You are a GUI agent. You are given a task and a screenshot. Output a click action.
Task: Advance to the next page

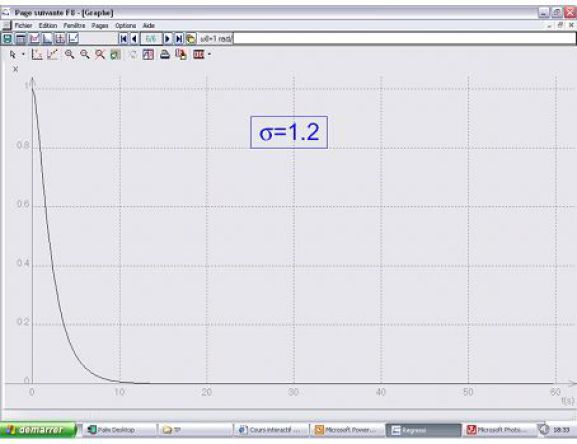pyautogui.click(x=167, y=39)
